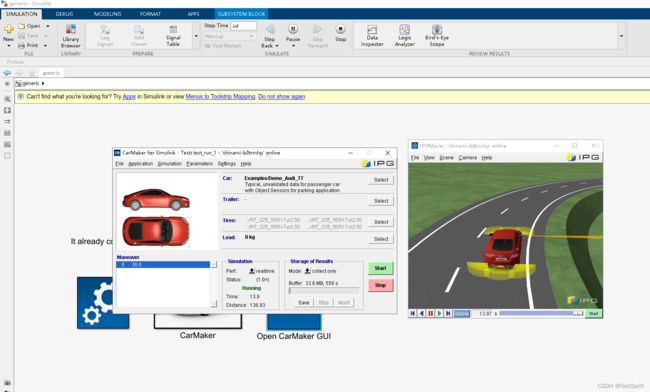The height and width of the screenshot is (392, 650).
Task: Expand the Review Results gallery arrow
Action: click(x=621, y=36)
